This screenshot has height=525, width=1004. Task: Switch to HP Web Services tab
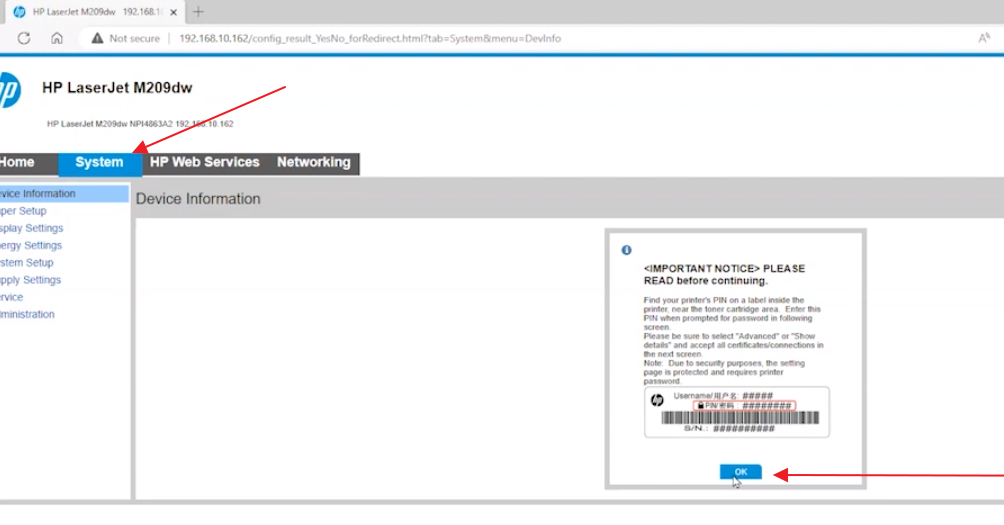point(204,163)
